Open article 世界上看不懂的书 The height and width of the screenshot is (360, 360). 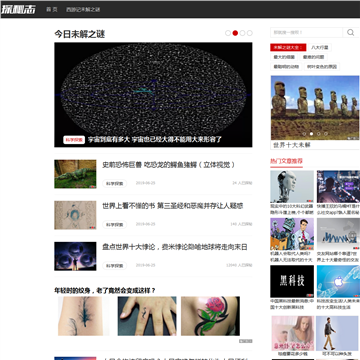[x=173, y=206]
